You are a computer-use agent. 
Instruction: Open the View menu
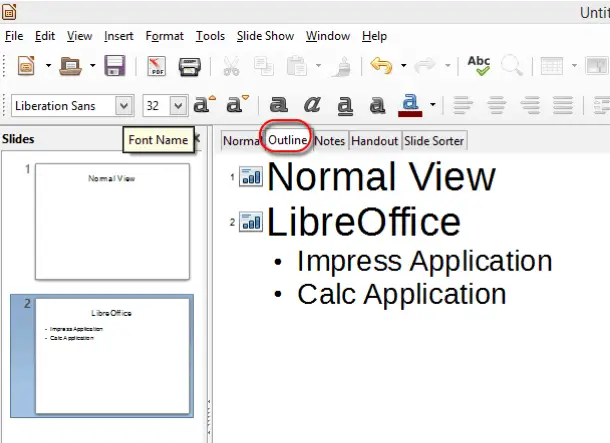pyautogui.click(x=79, y=36)
